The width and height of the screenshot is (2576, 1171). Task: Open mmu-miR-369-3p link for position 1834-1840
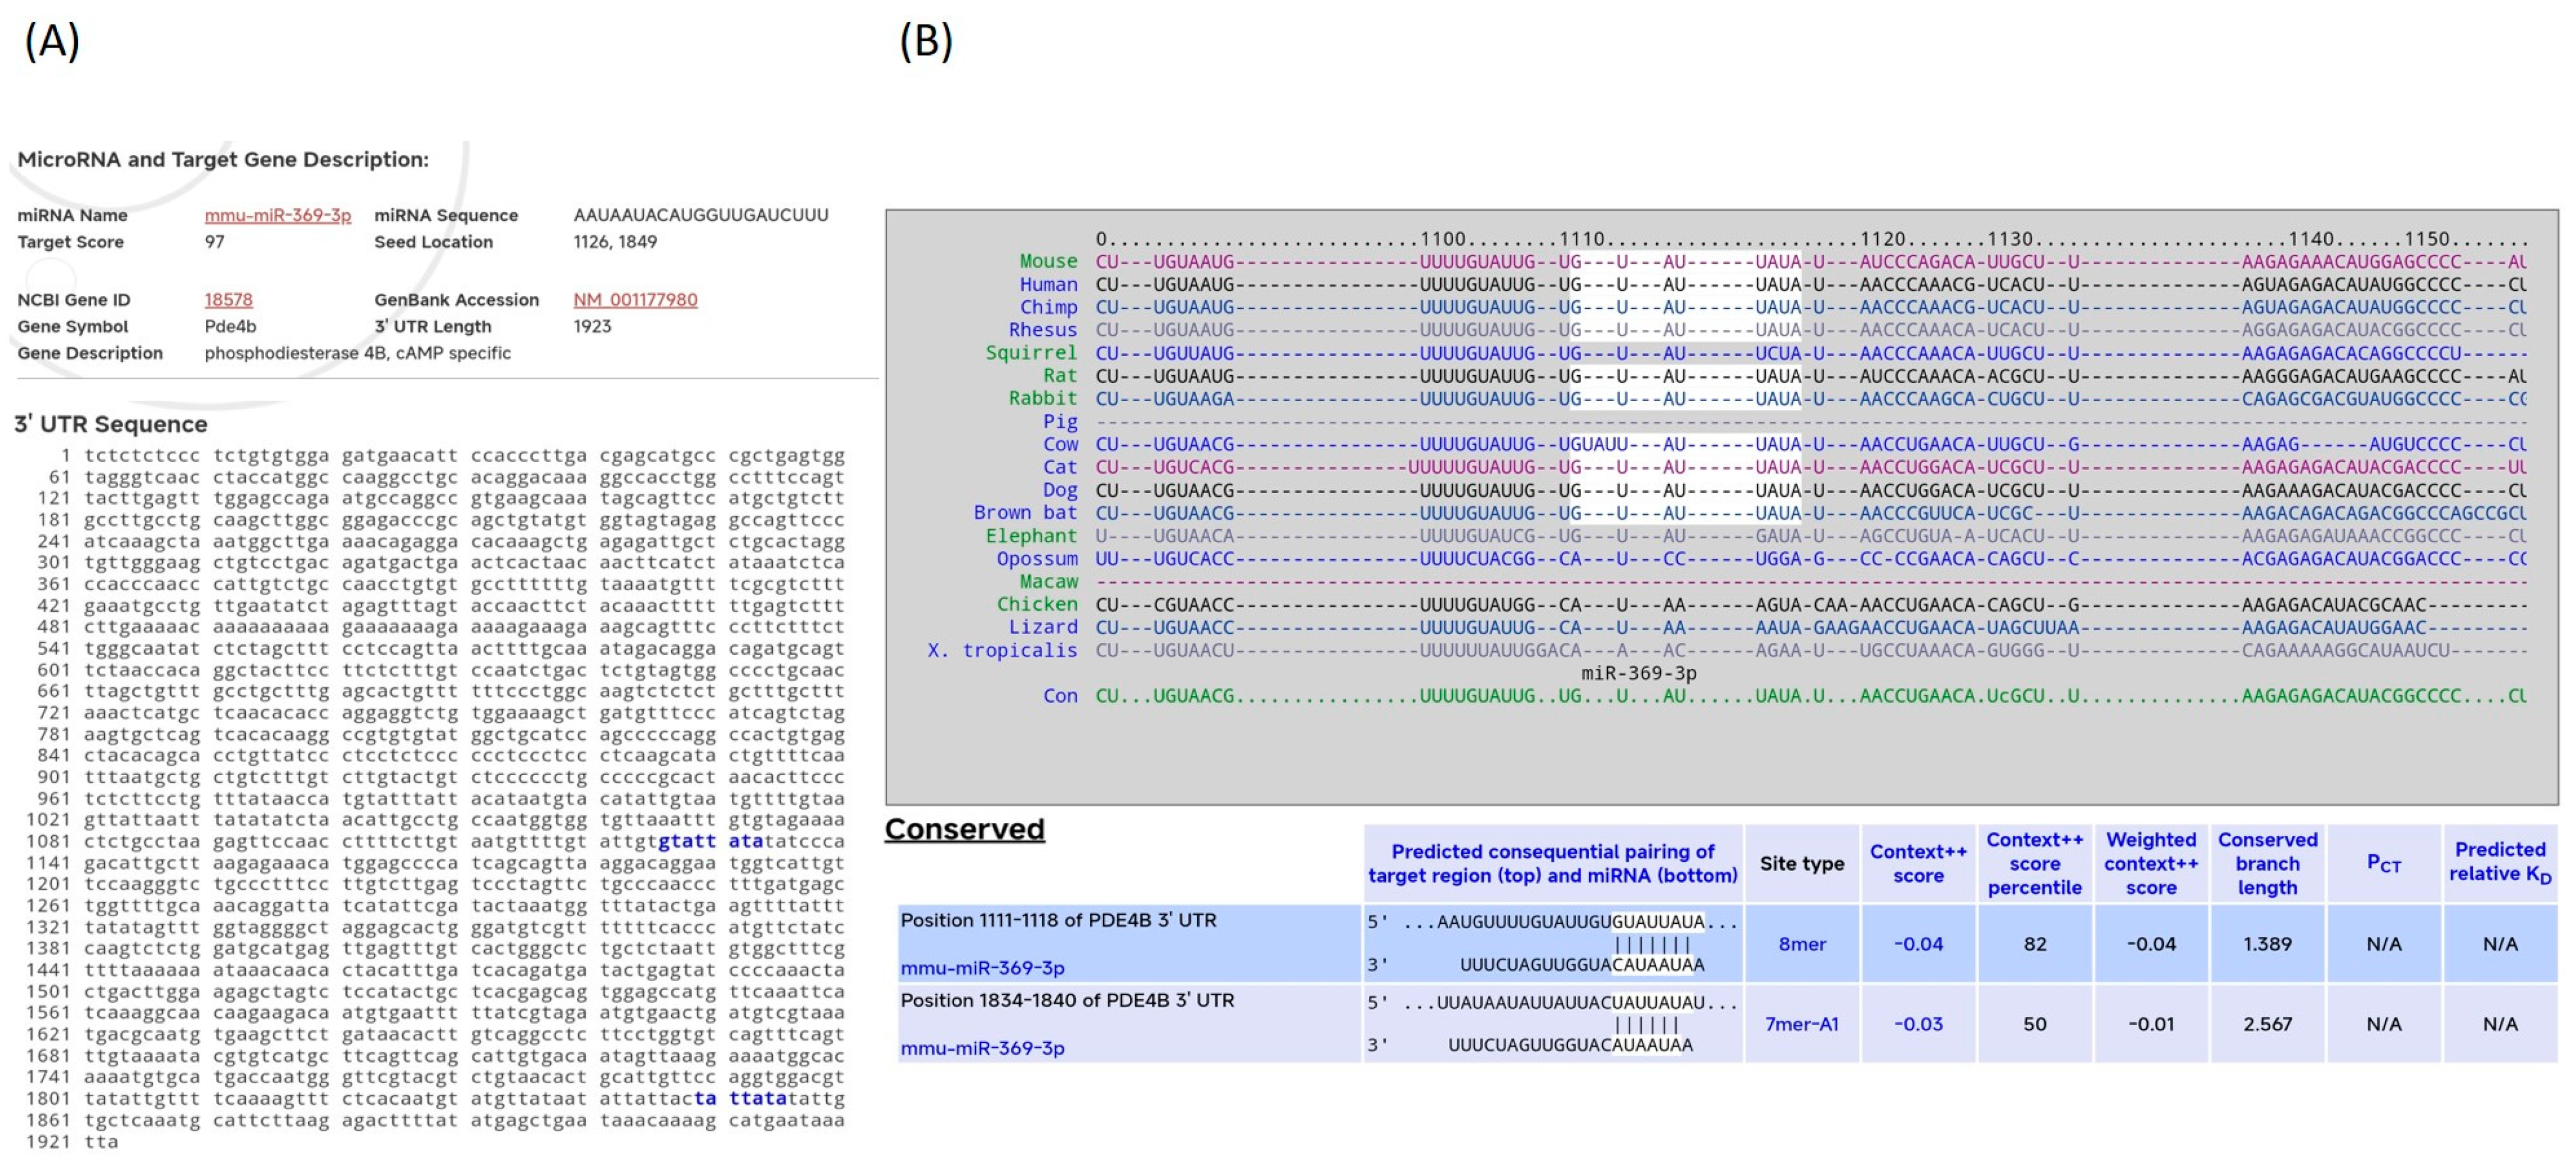pos(982,1048)
